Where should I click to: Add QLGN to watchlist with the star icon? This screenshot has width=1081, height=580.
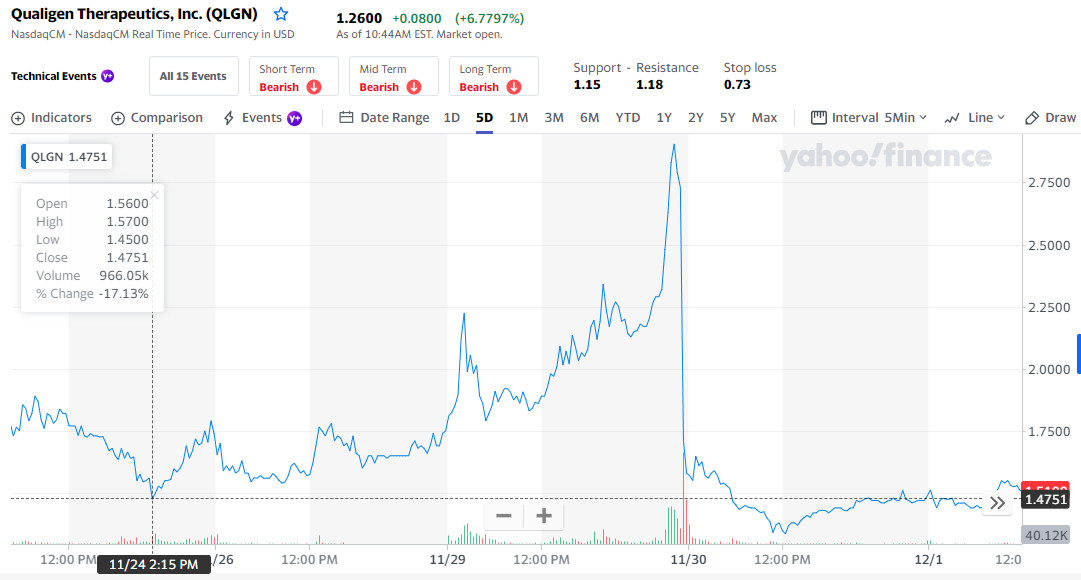coord(281,14)
